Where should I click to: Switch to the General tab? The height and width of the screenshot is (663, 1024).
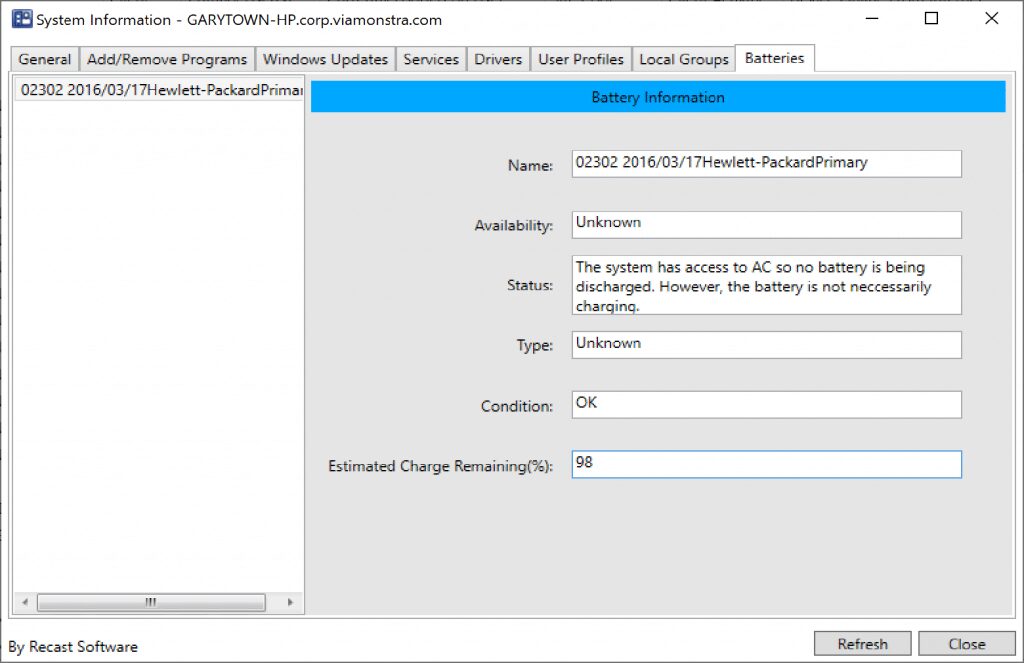pos(45,60)
